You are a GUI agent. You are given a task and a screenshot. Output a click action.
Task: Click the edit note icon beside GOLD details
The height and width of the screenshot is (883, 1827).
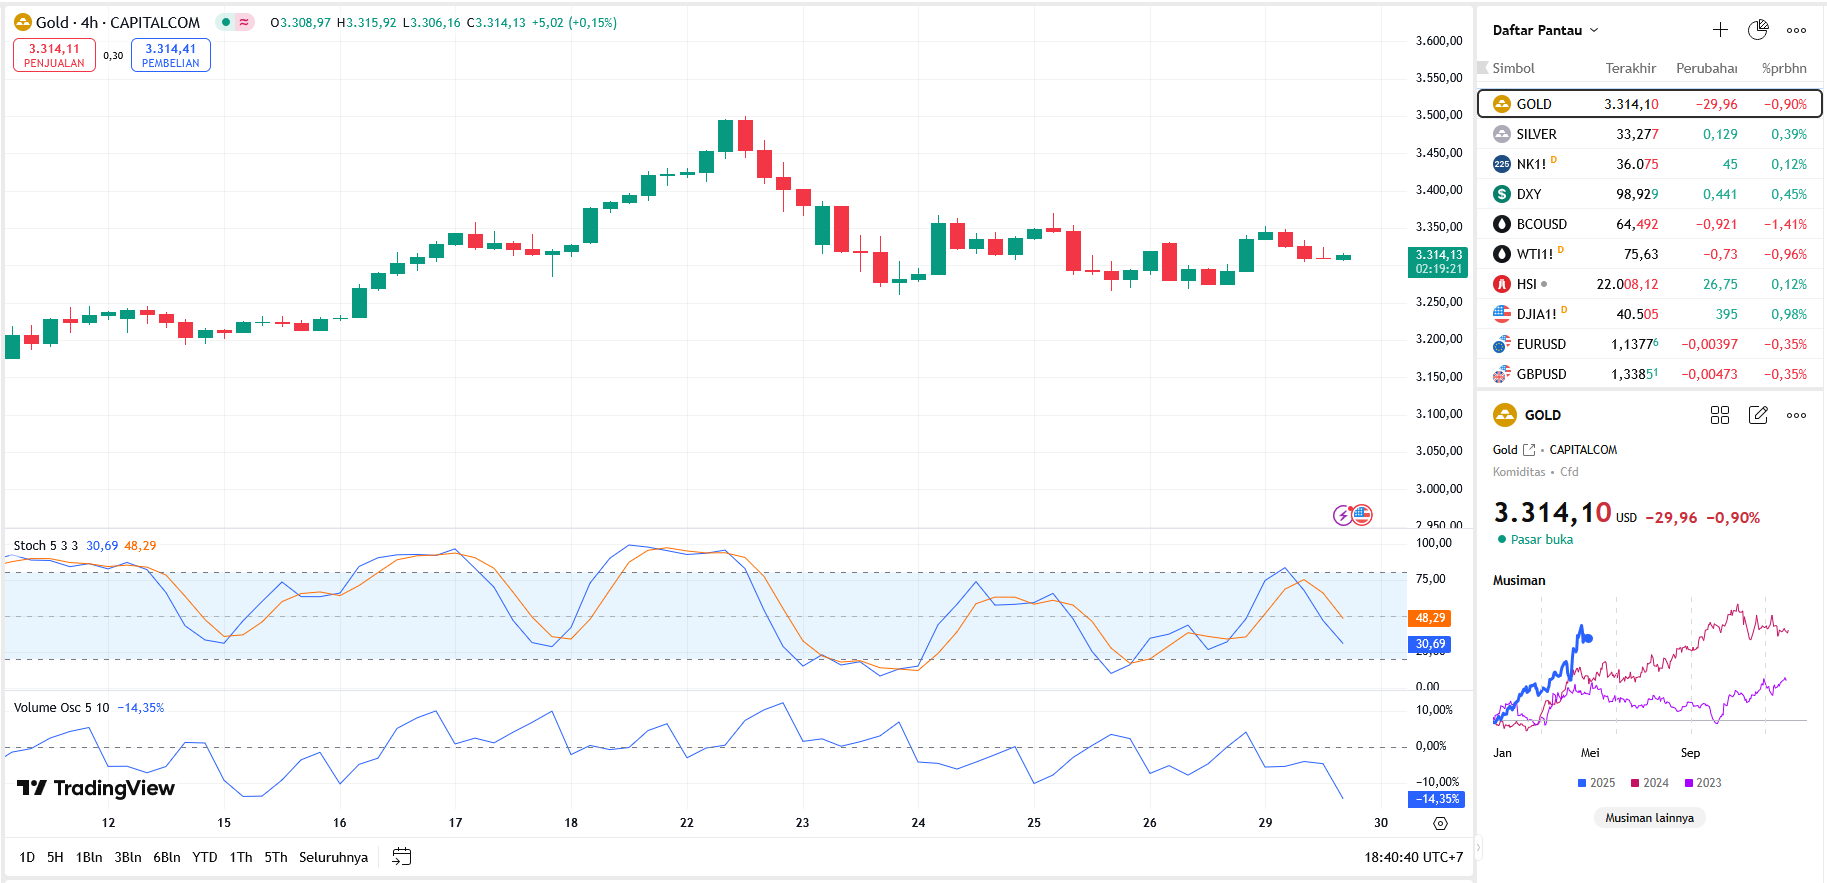pyautogui.click(x=1758, y=415)
